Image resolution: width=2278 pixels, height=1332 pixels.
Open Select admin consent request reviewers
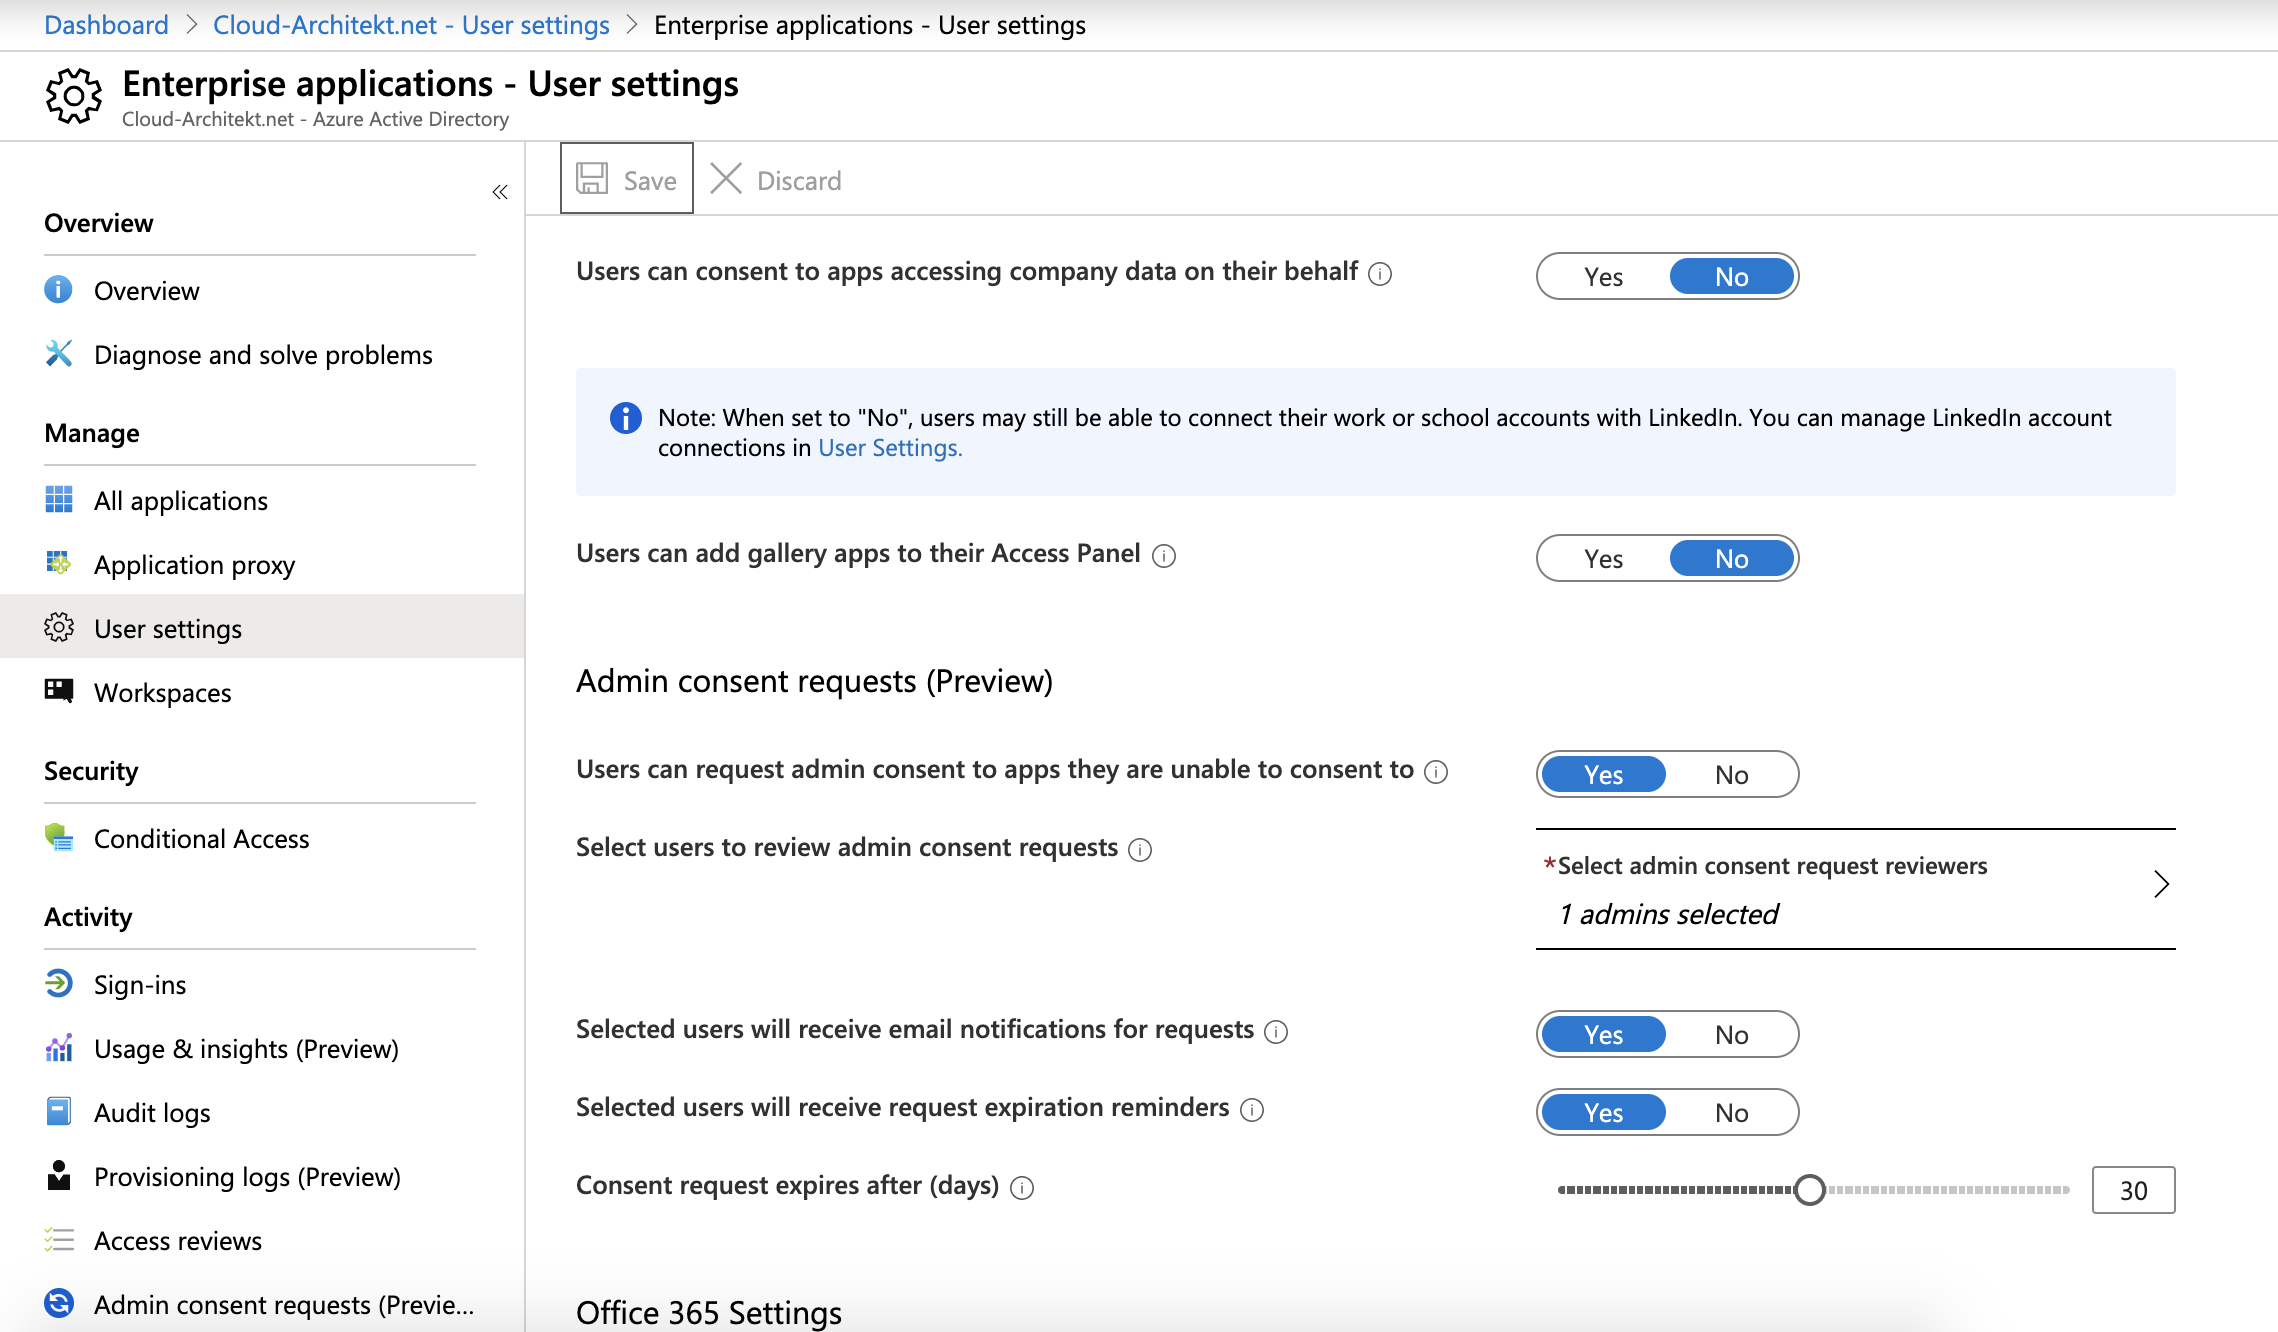[1855, 889]
